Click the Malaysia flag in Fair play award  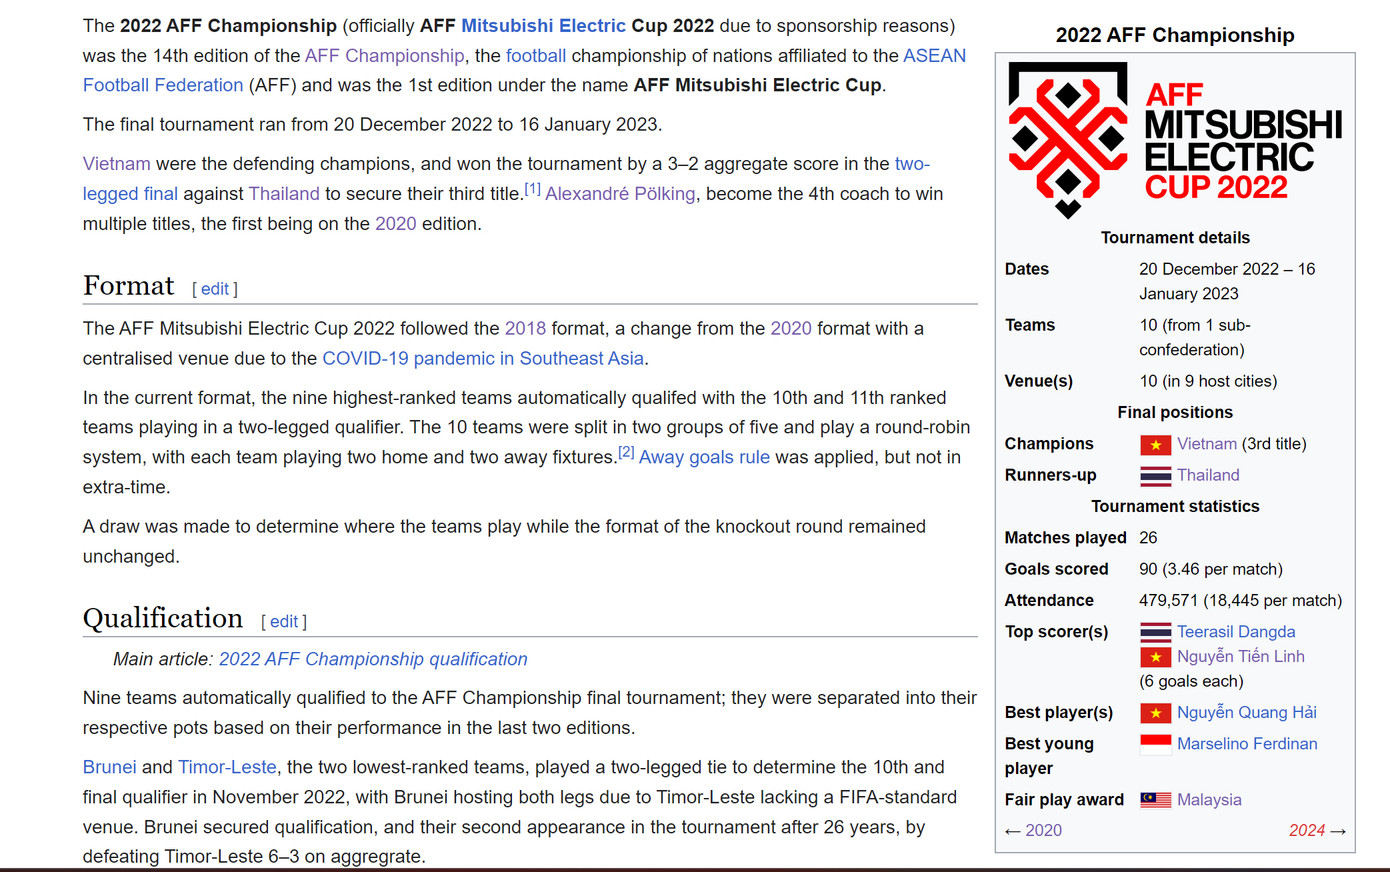point(1155,800)
